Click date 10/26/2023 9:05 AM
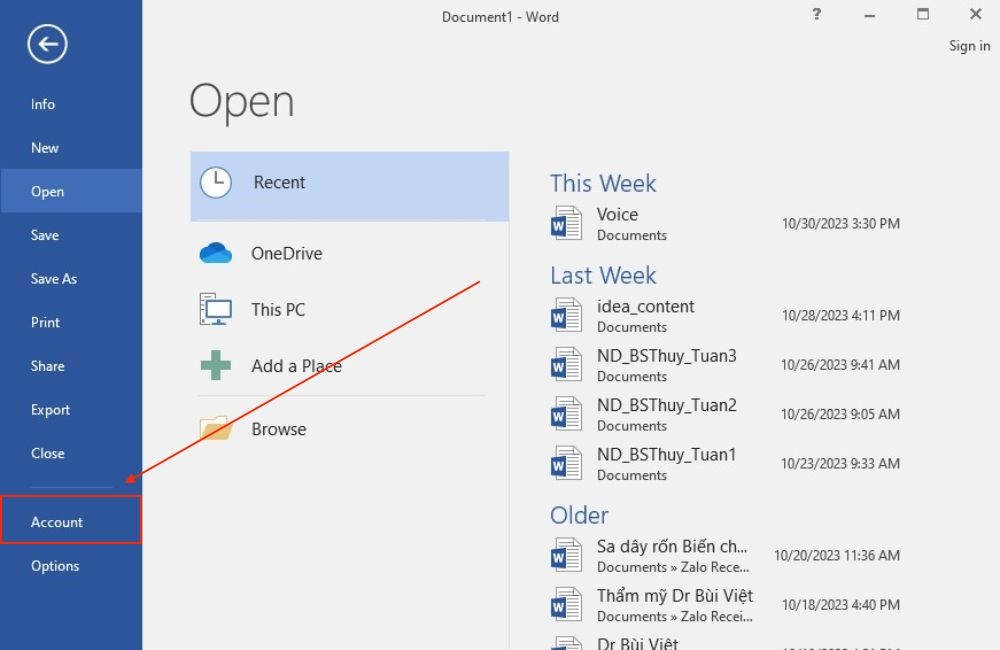Image resolution: width=1000 pixels, height=650 pixels. pos(840,414)
